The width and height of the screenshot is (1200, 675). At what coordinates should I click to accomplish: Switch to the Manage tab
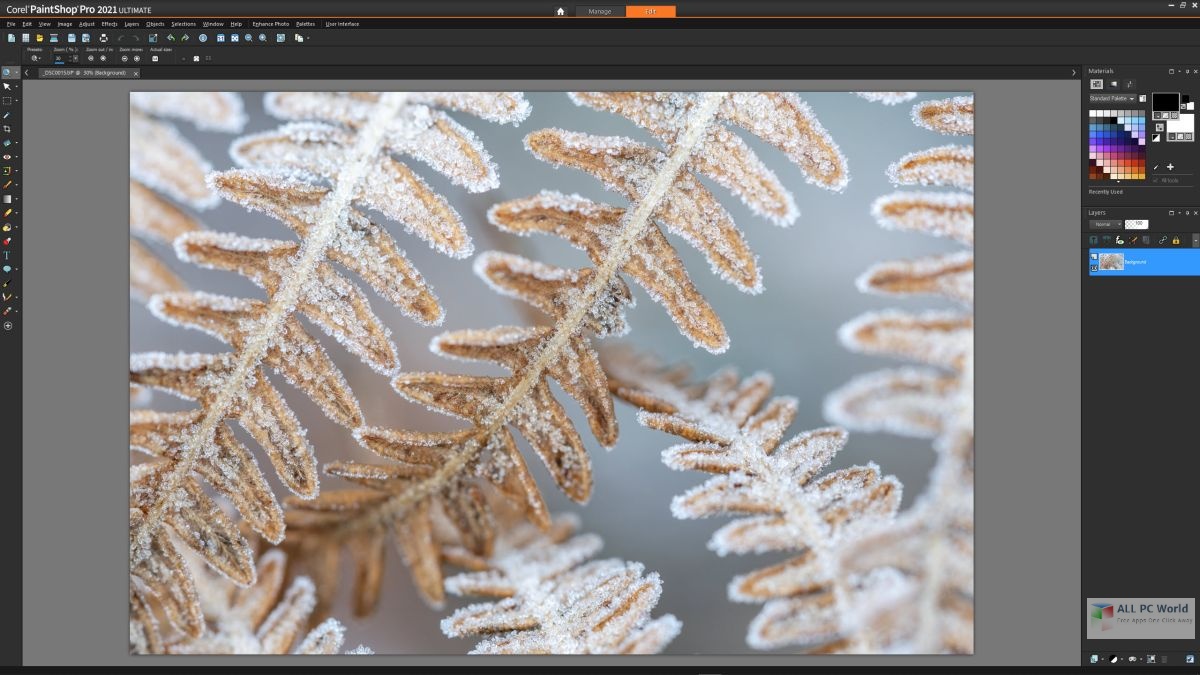coord(600,11)
